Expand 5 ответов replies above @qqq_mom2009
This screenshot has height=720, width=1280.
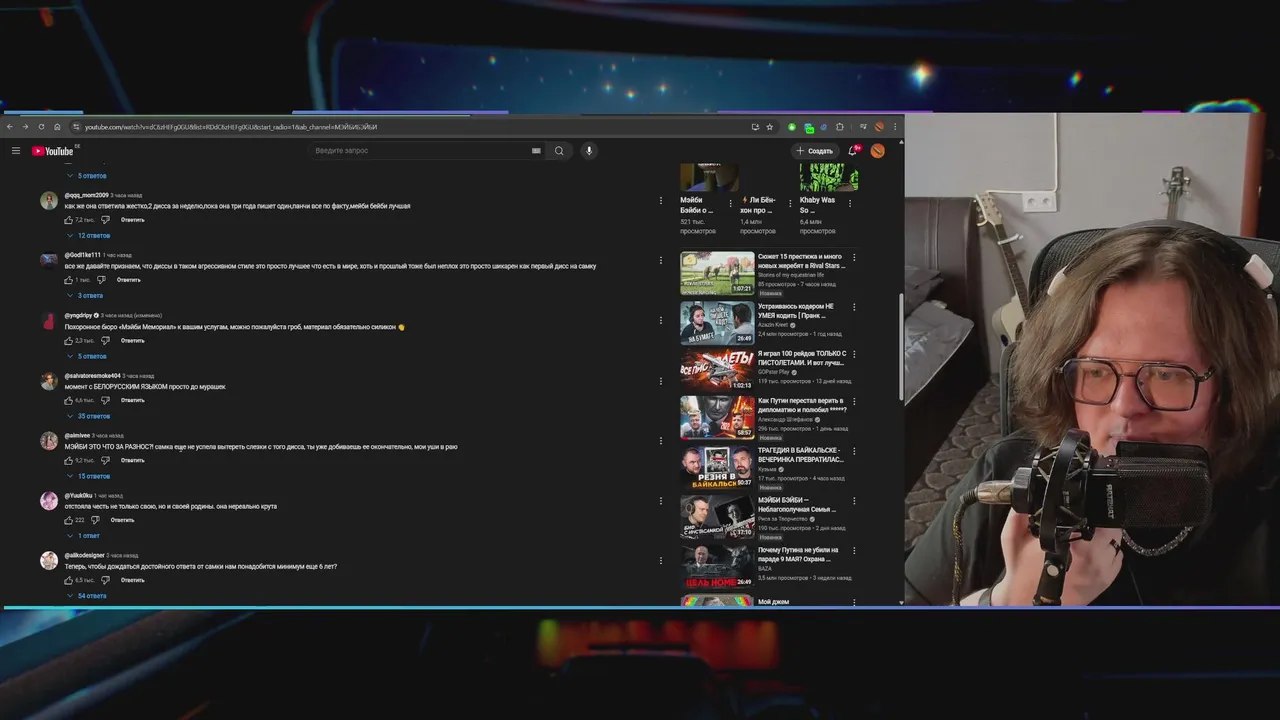(86, 176)
